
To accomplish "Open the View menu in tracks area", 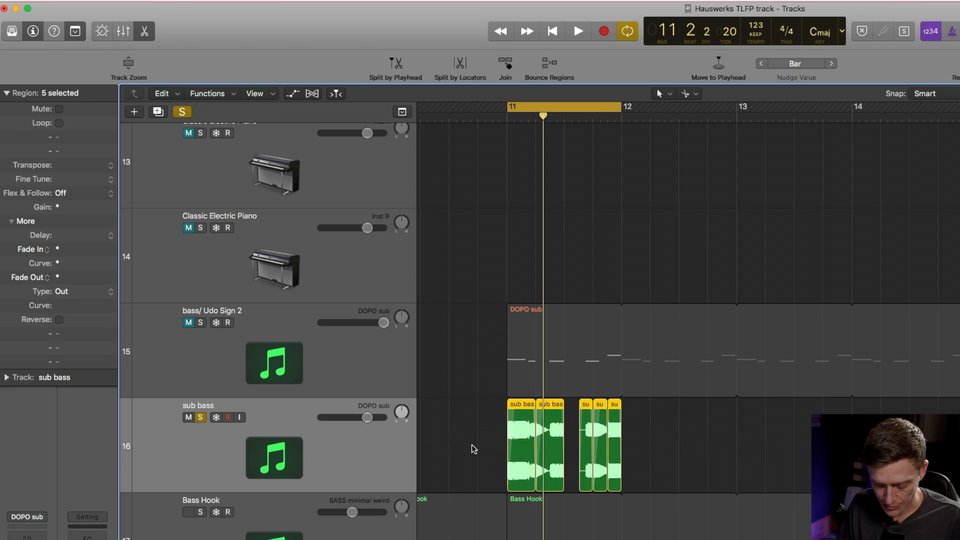I will pos(260,94).
